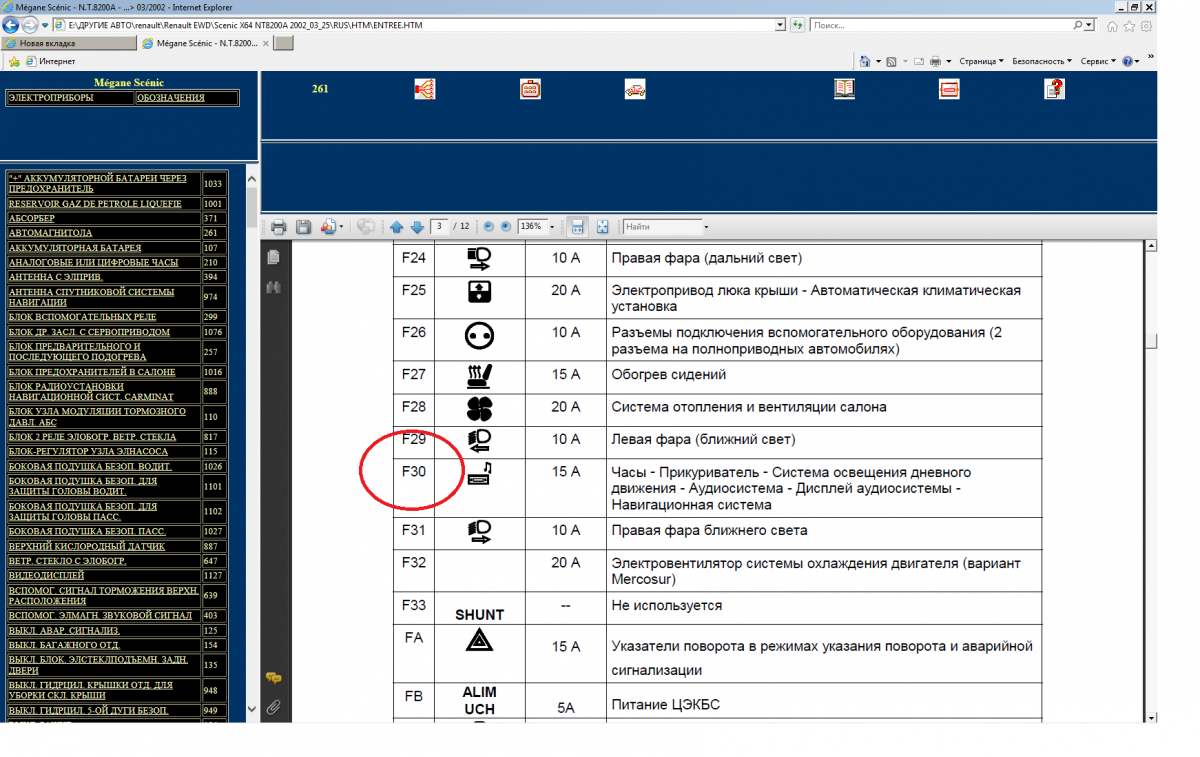Open the search provider dropdown arrow

(x=1090, y=24)
